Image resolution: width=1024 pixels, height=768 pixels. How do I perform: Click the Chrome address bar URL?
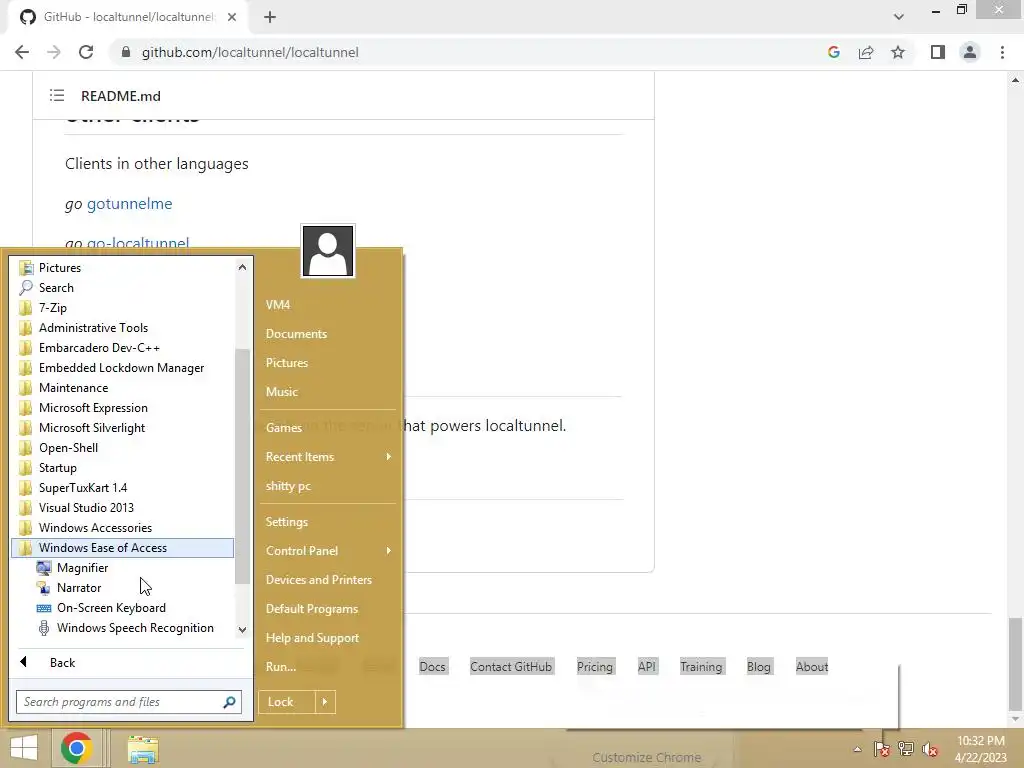pos(250,52)
